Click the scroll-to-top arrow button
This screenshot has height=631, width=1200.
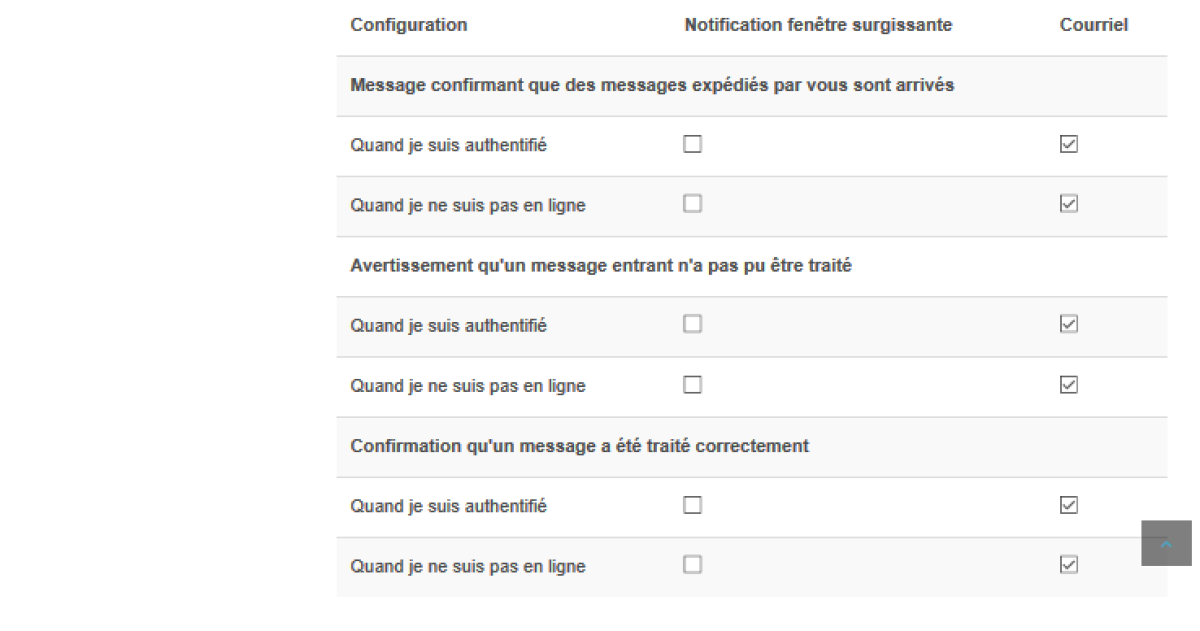(1165, 543)
